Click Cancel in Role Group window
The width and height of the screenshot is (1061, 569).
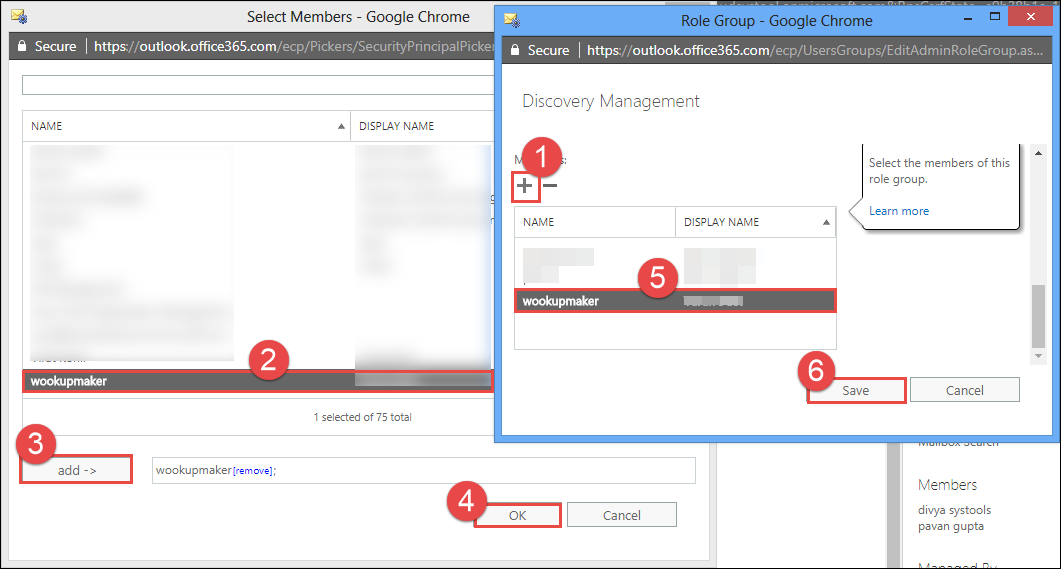tap(964, 390)
